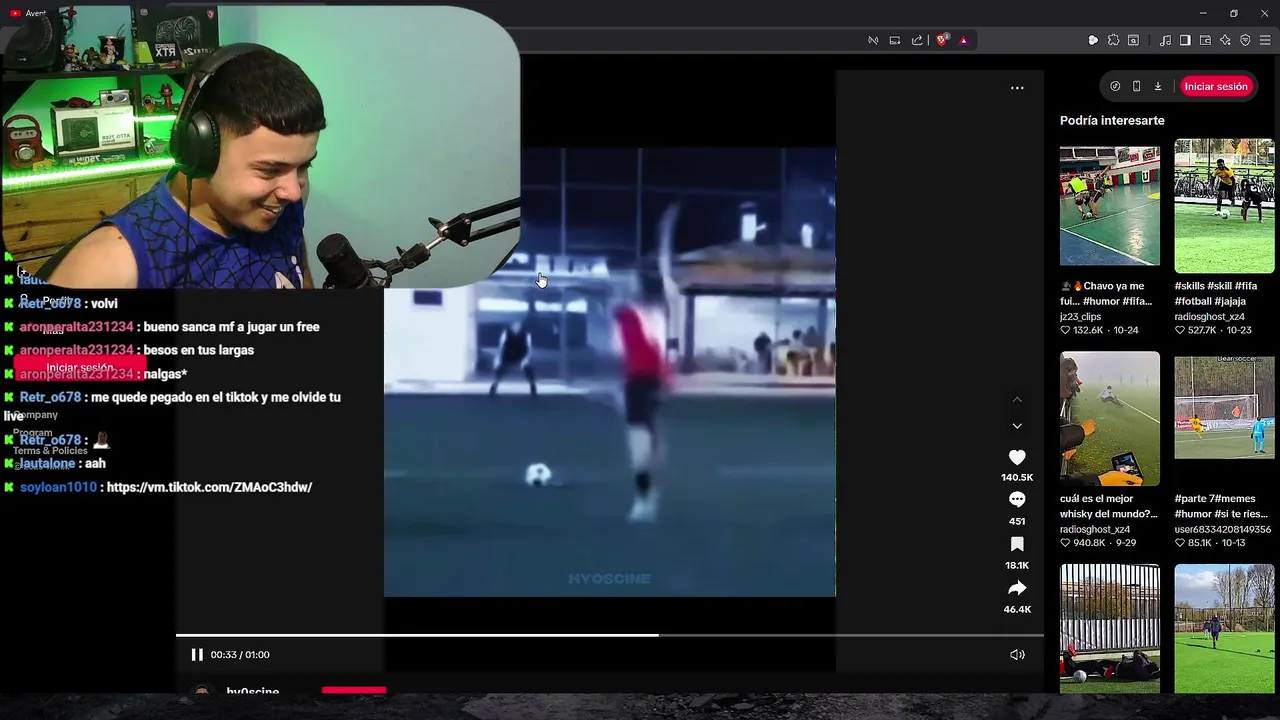Viewport: 1280px width, 720px height.
Task: Open the Brave Rewards triangle icon
Action: point(963,40)
